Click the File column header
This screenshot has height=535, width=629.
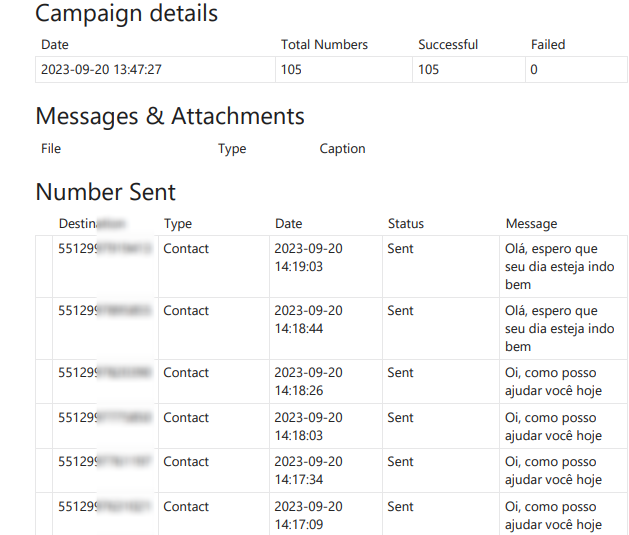pyautogui.click(x=51, y=149)
